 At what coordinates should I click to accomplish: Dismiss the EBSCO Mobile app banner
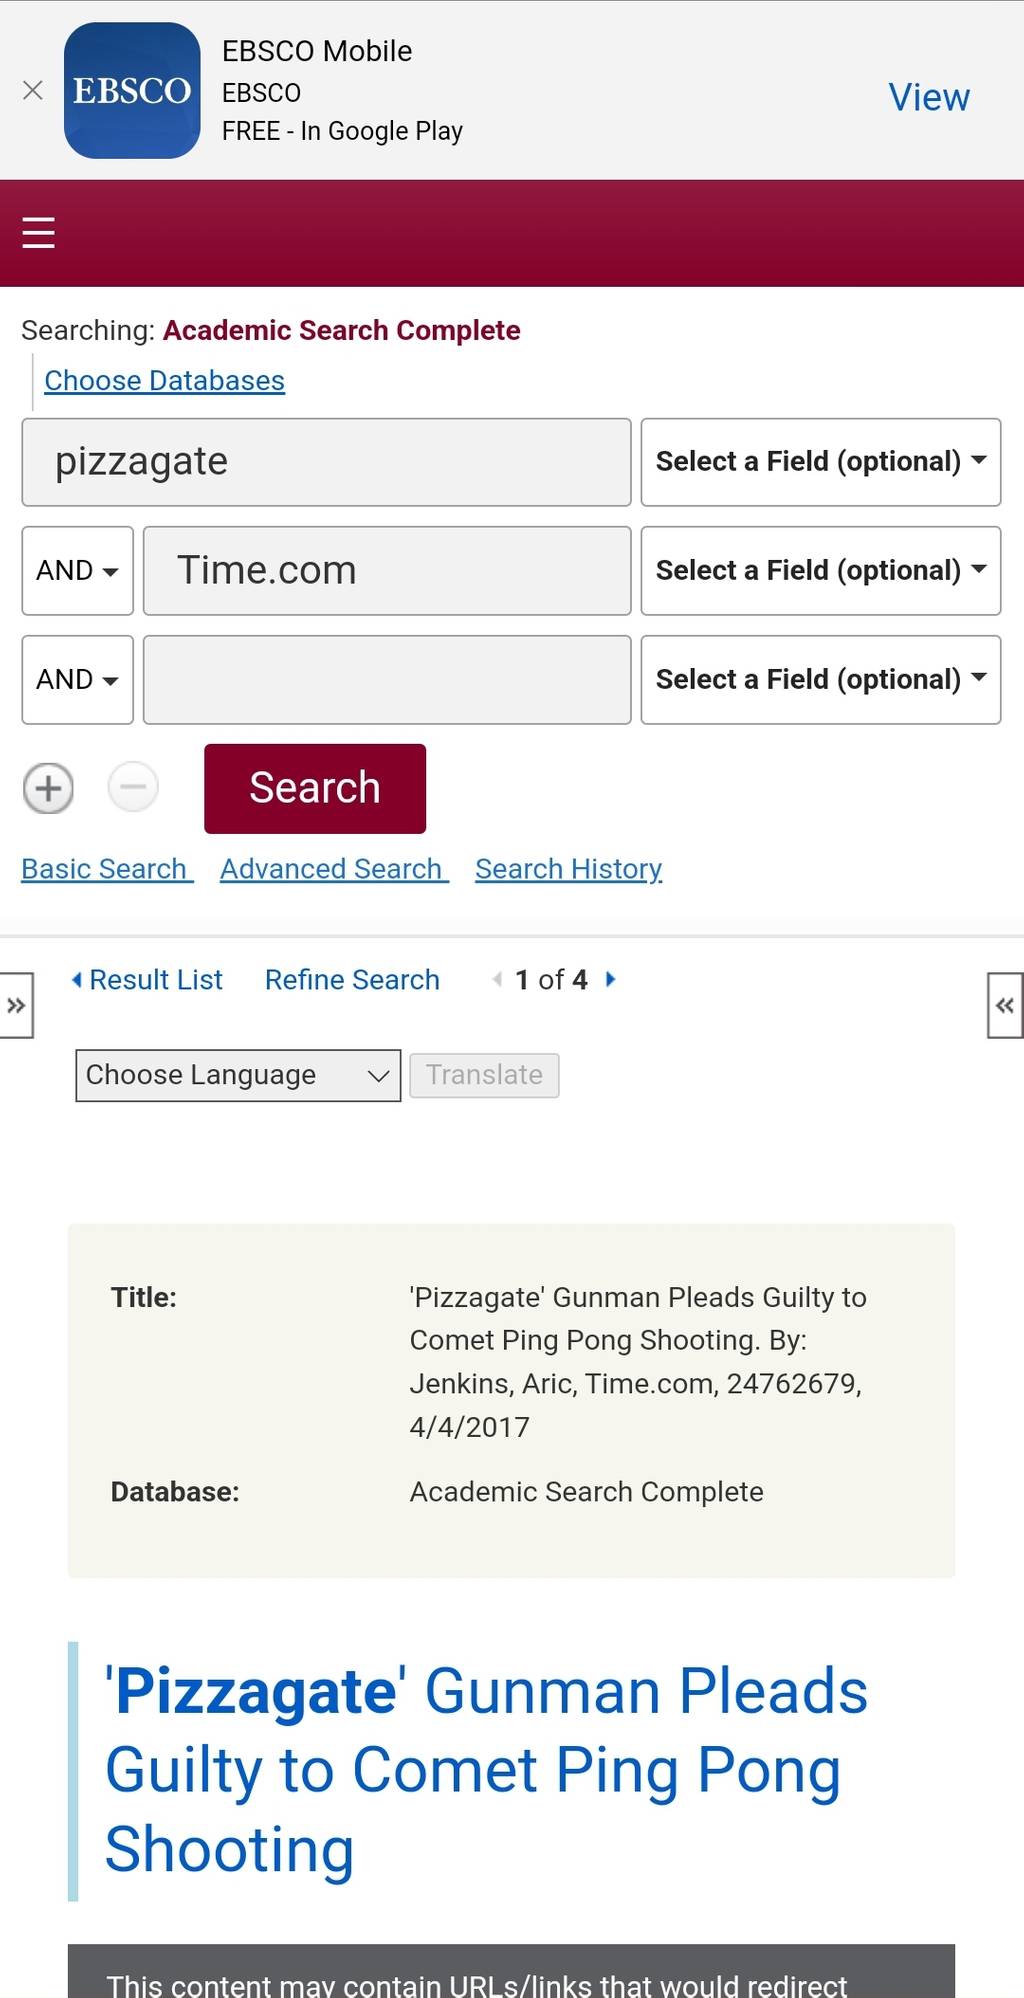pyautogui.click(x=32, y=91)
